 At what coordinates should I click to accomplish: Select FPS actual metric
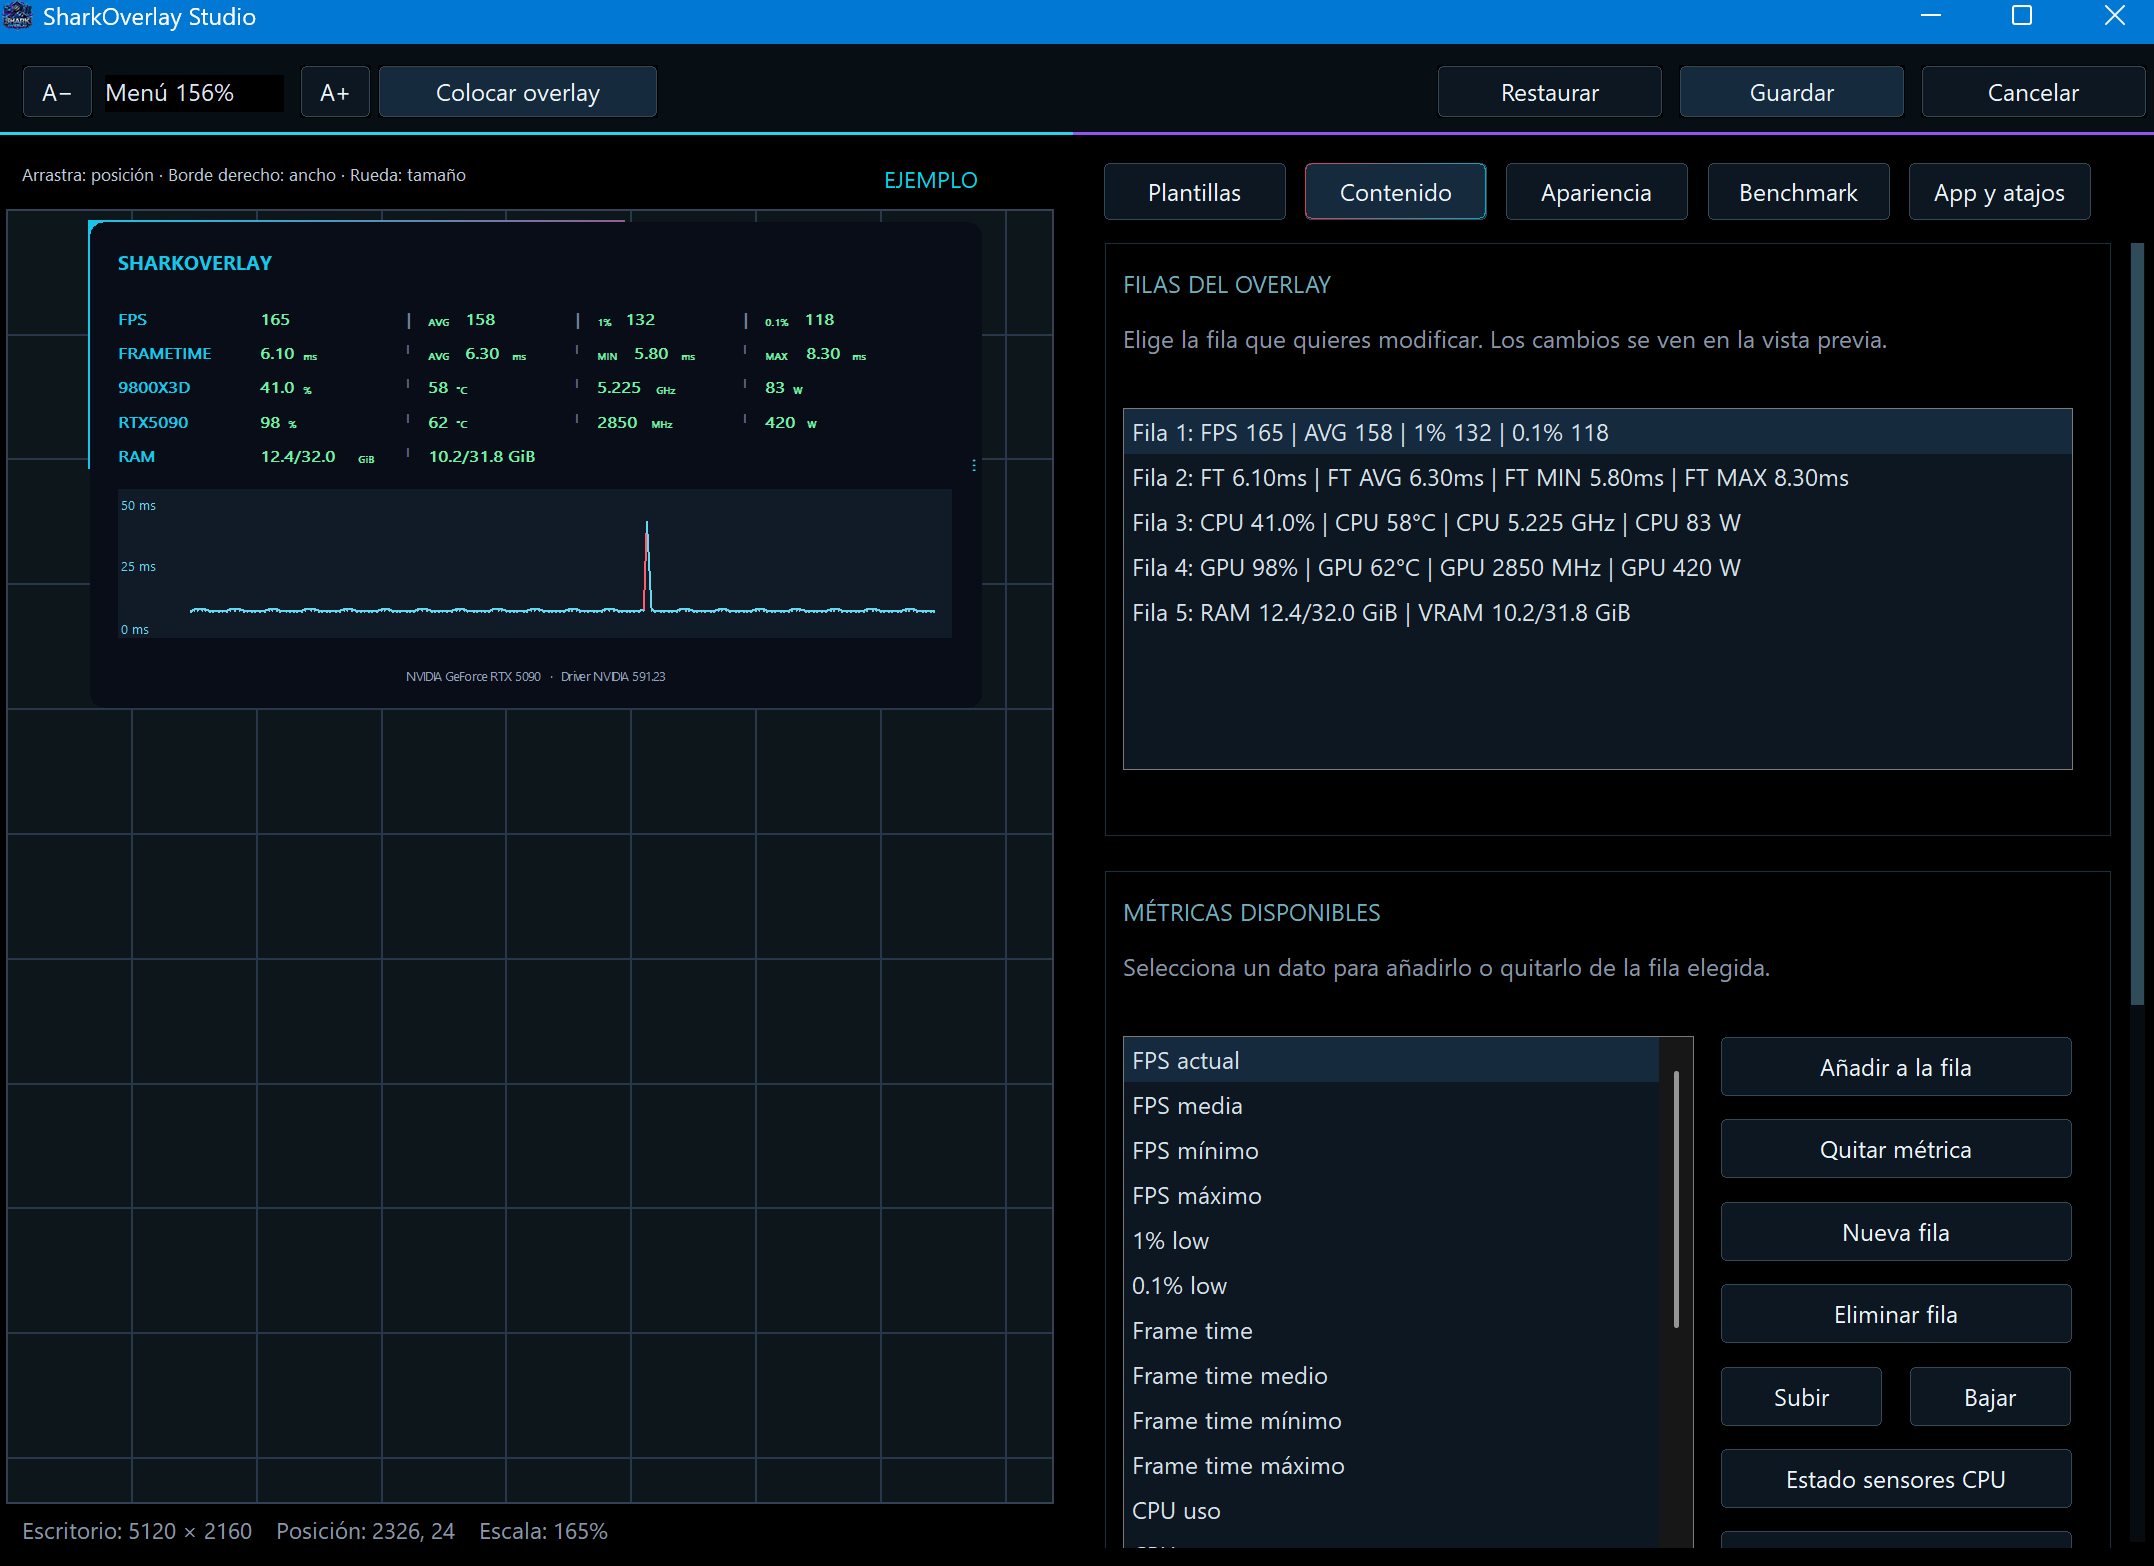pyautogui.click(x=1391, y=1060)
